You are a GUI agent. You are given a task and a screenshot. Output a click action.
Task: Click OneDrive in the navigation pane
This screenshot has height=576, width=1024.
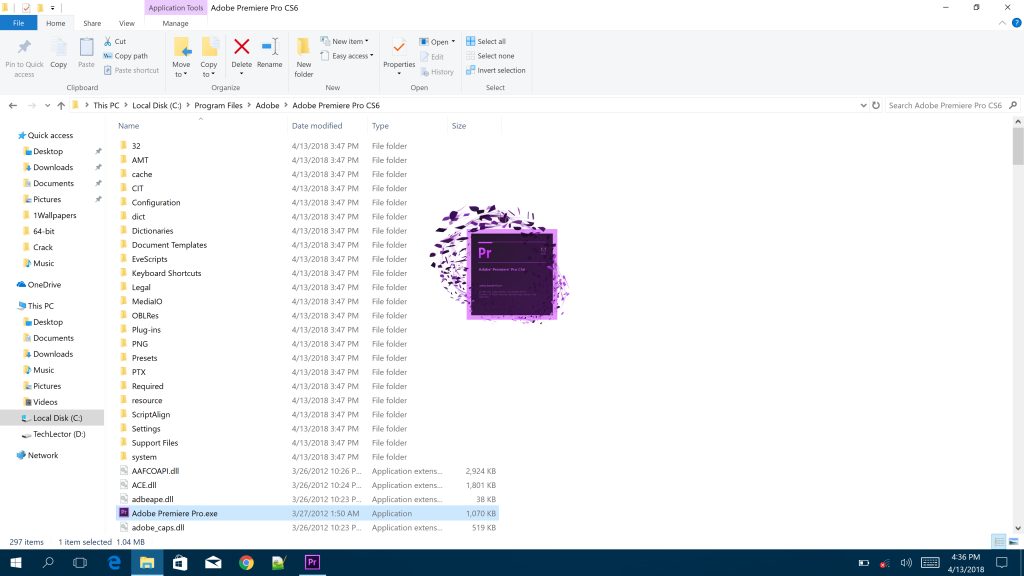pyautogui.click(x=44, y=285)
